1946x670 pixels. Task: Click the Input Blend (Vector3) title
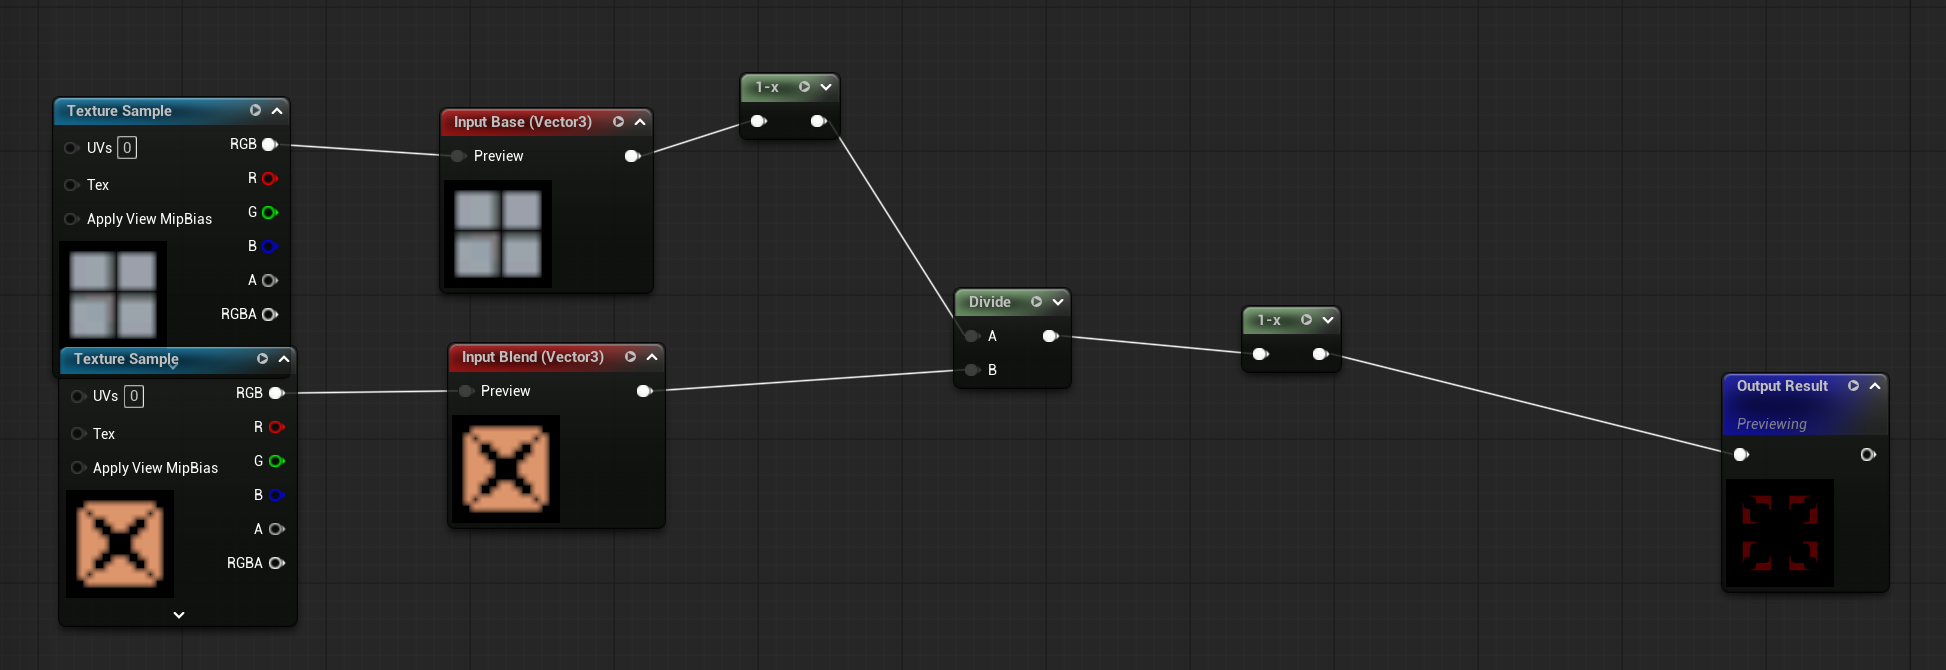point(533,357)
